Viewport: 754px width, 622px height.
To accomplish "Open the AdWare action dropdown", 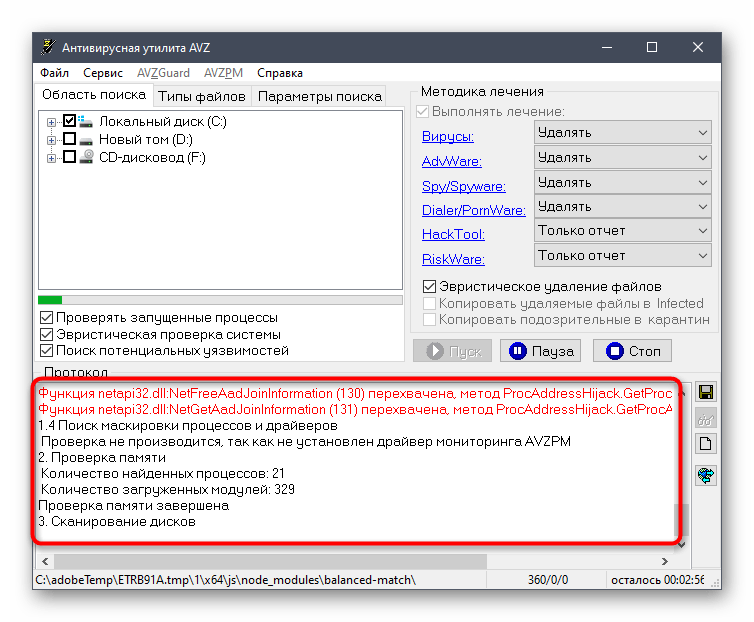I will [622, 157].
